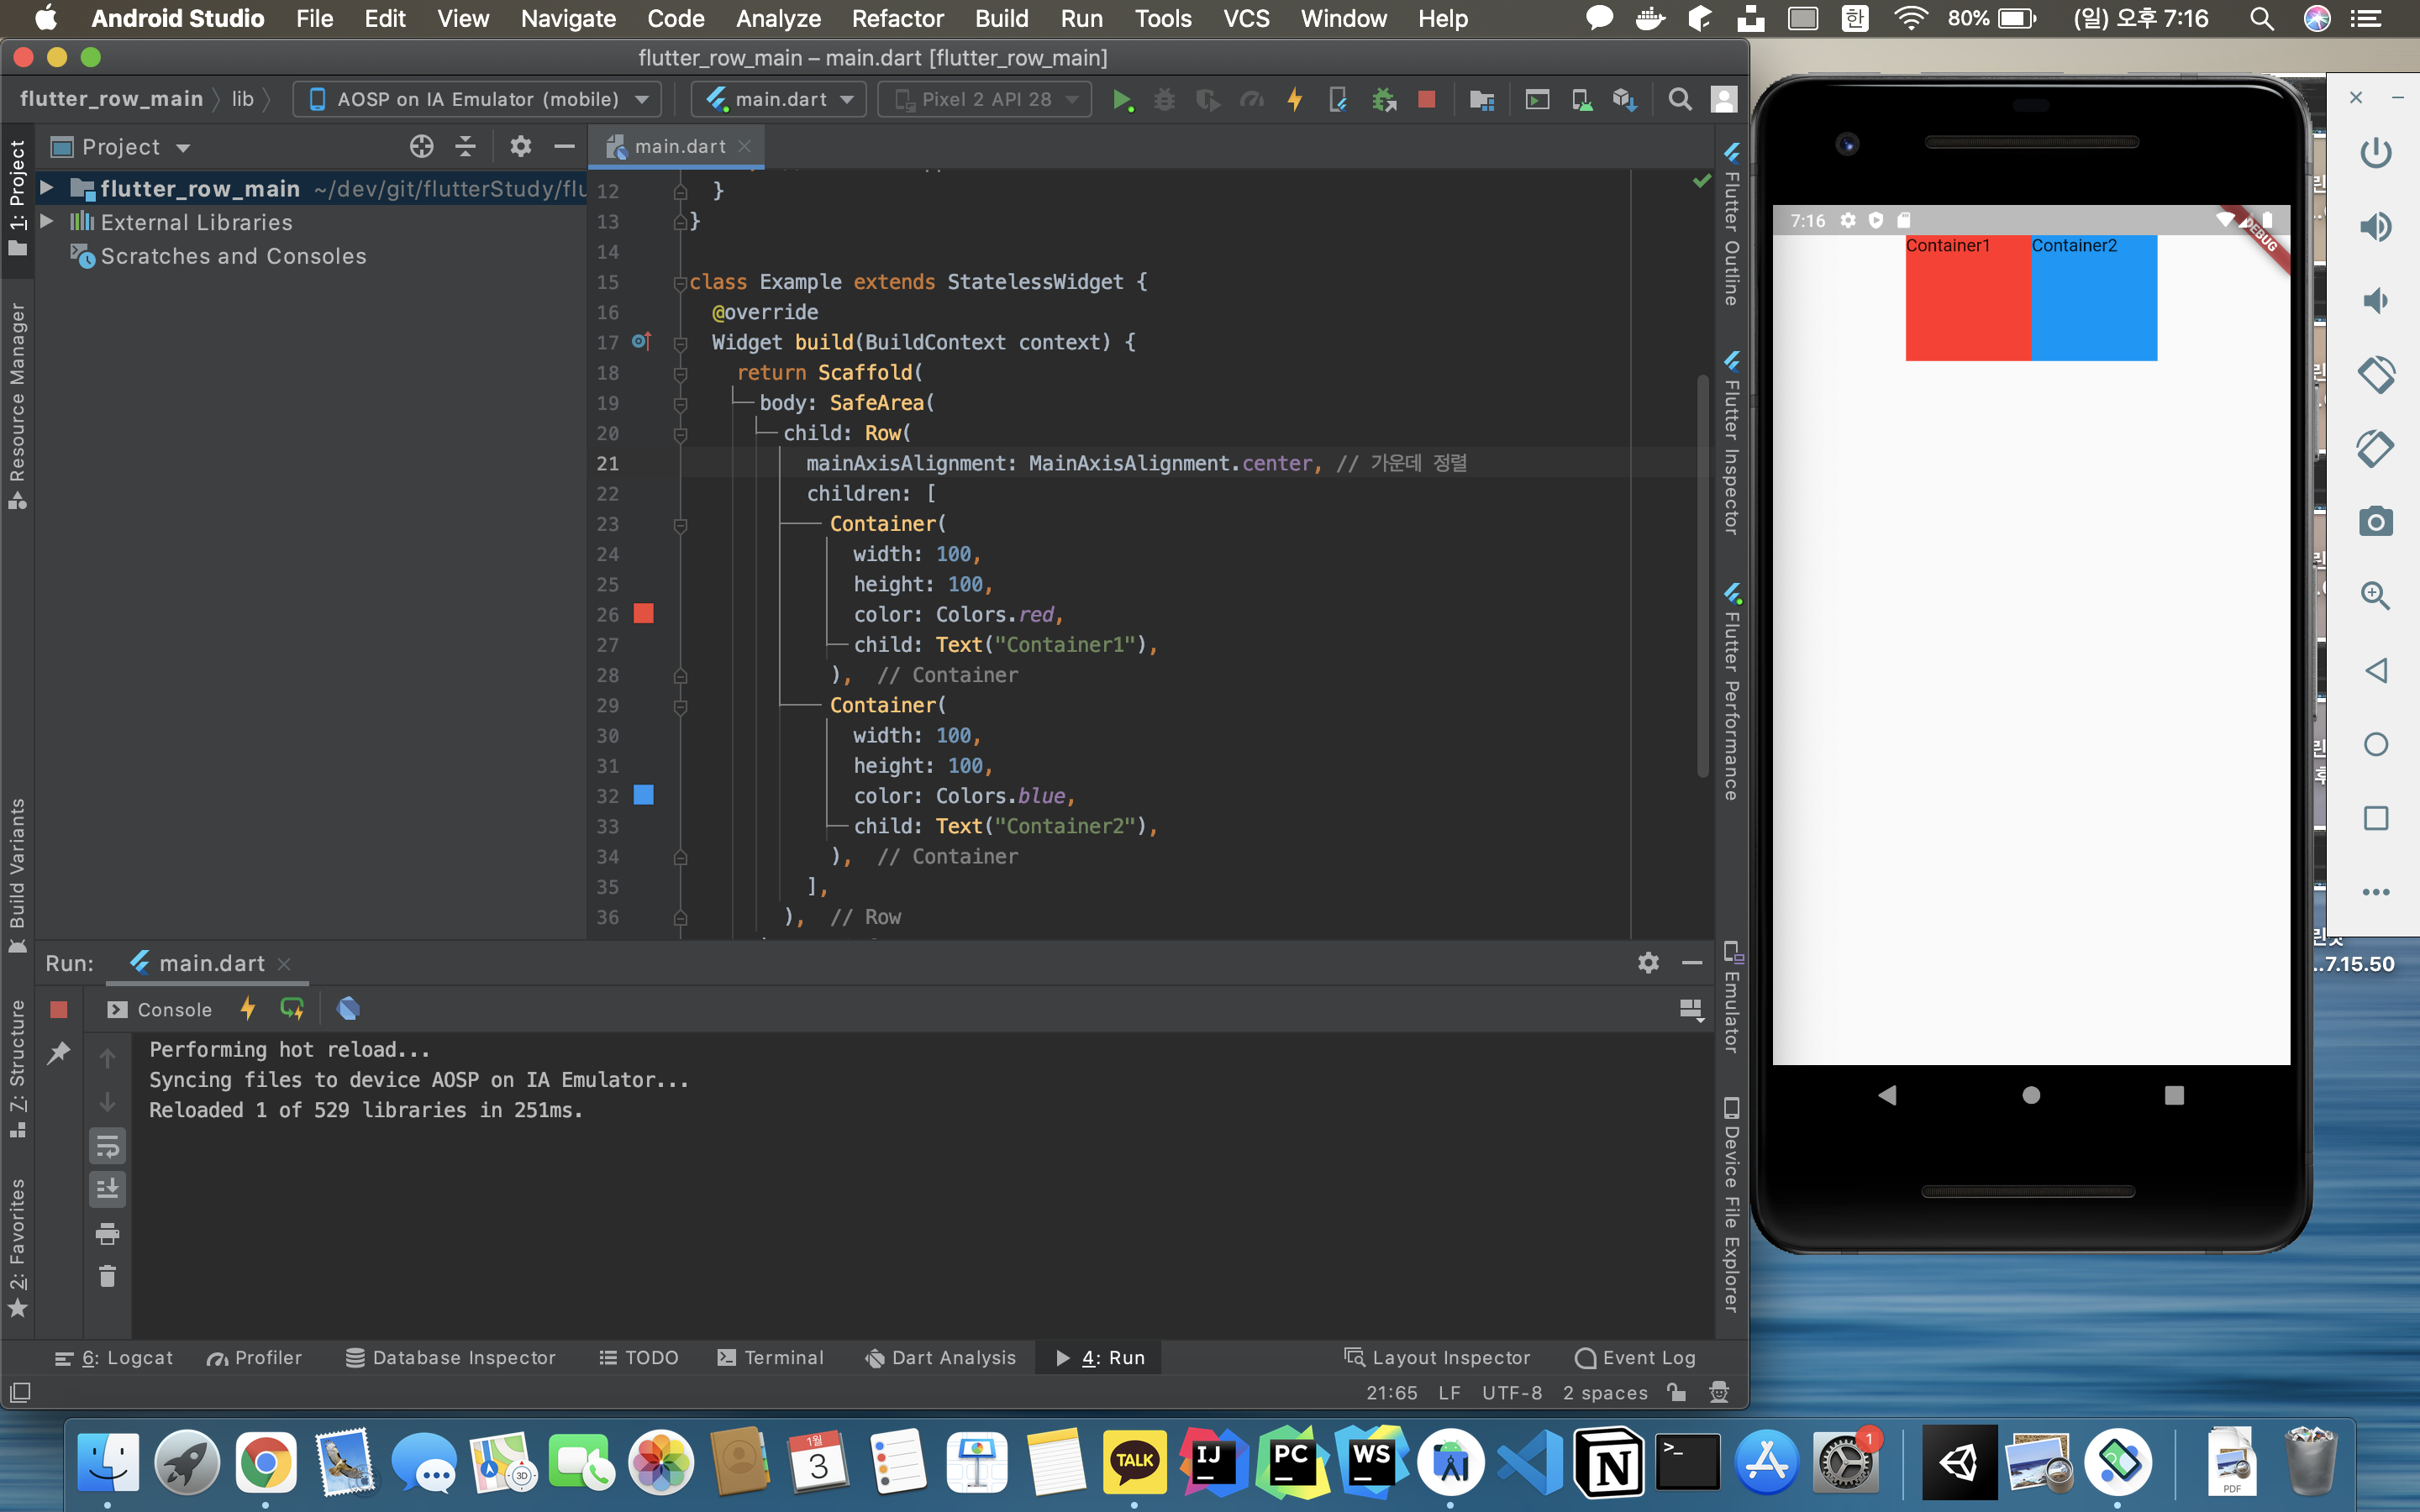The height and width of the screenshot is (1512, 2420).
Task: Expand the flutter_row_main project tree node
Action: [46, 188]
